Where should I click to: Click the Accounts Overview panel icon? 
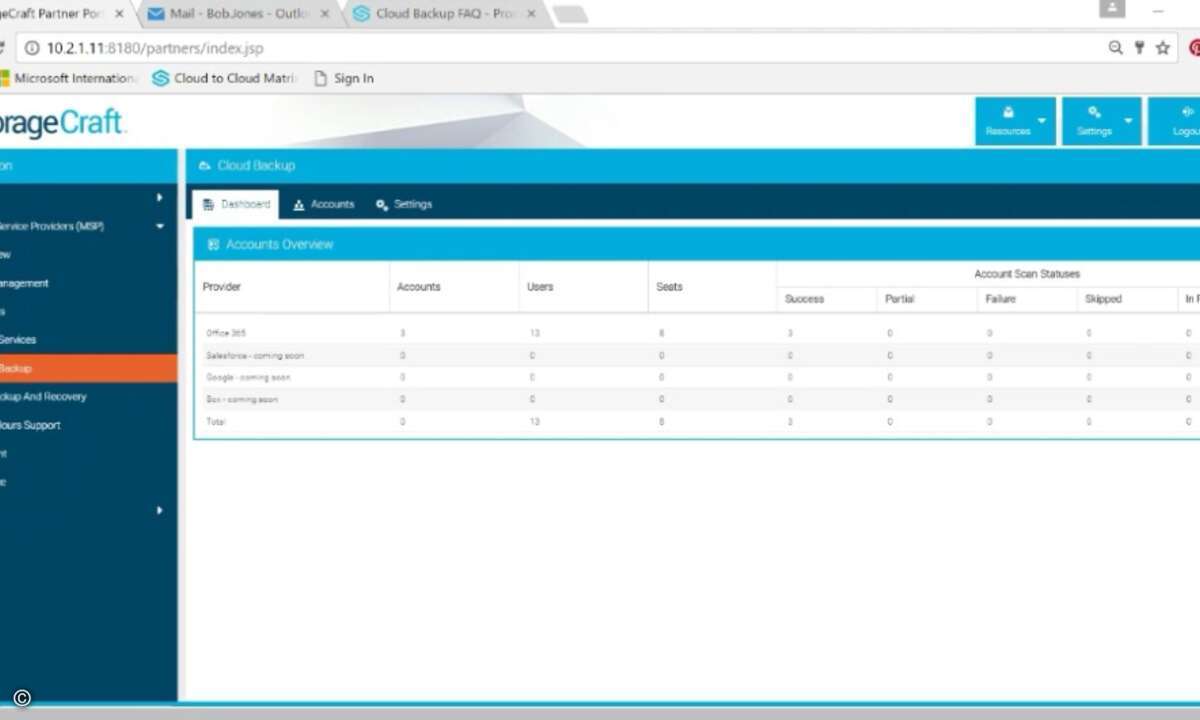[213, 244]
